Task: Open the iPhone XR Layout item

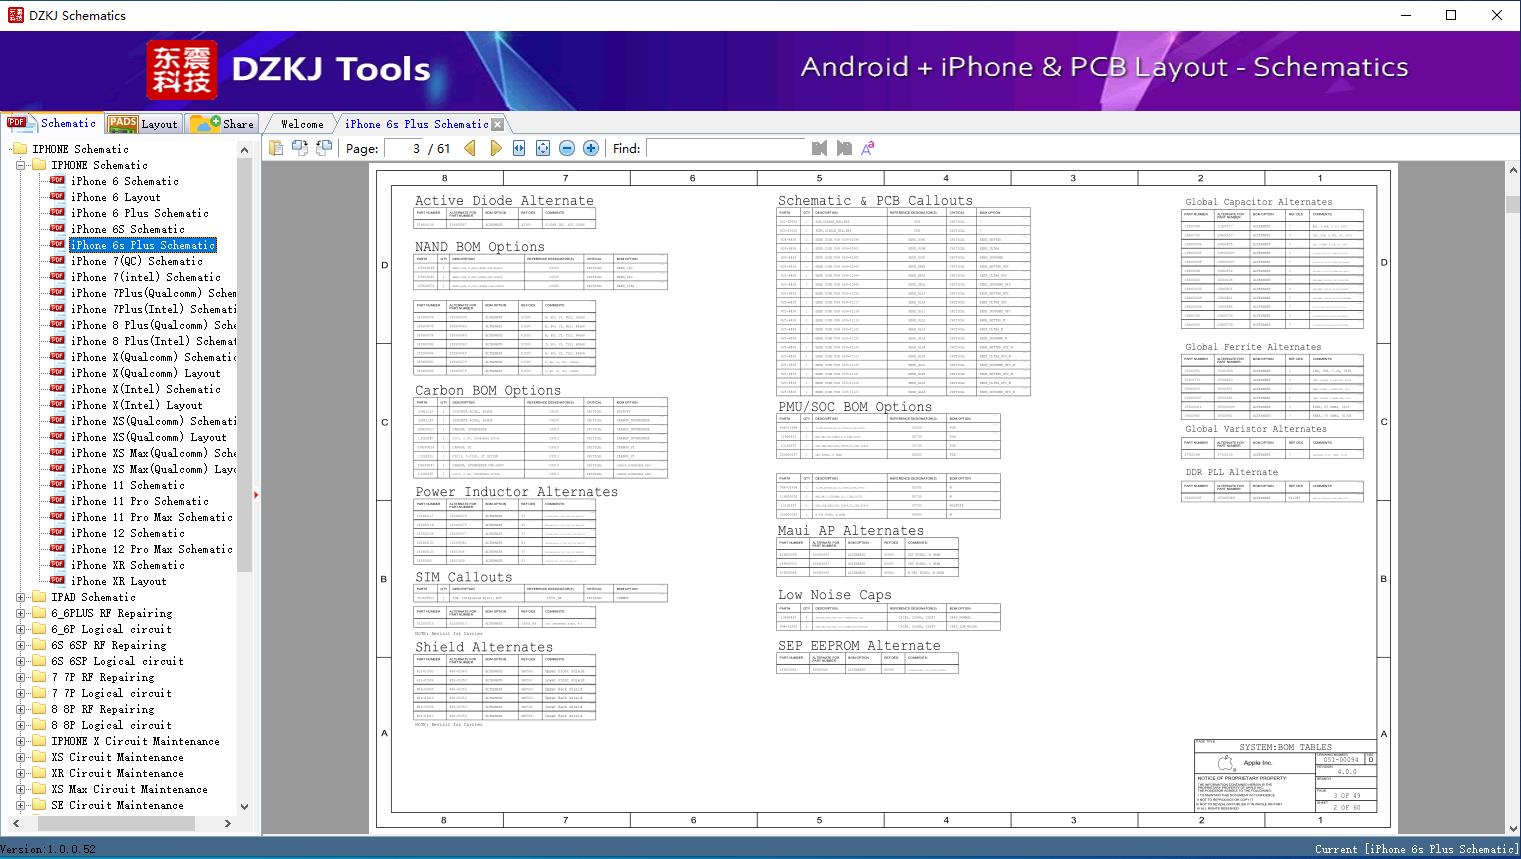Action: click(119, 581)
